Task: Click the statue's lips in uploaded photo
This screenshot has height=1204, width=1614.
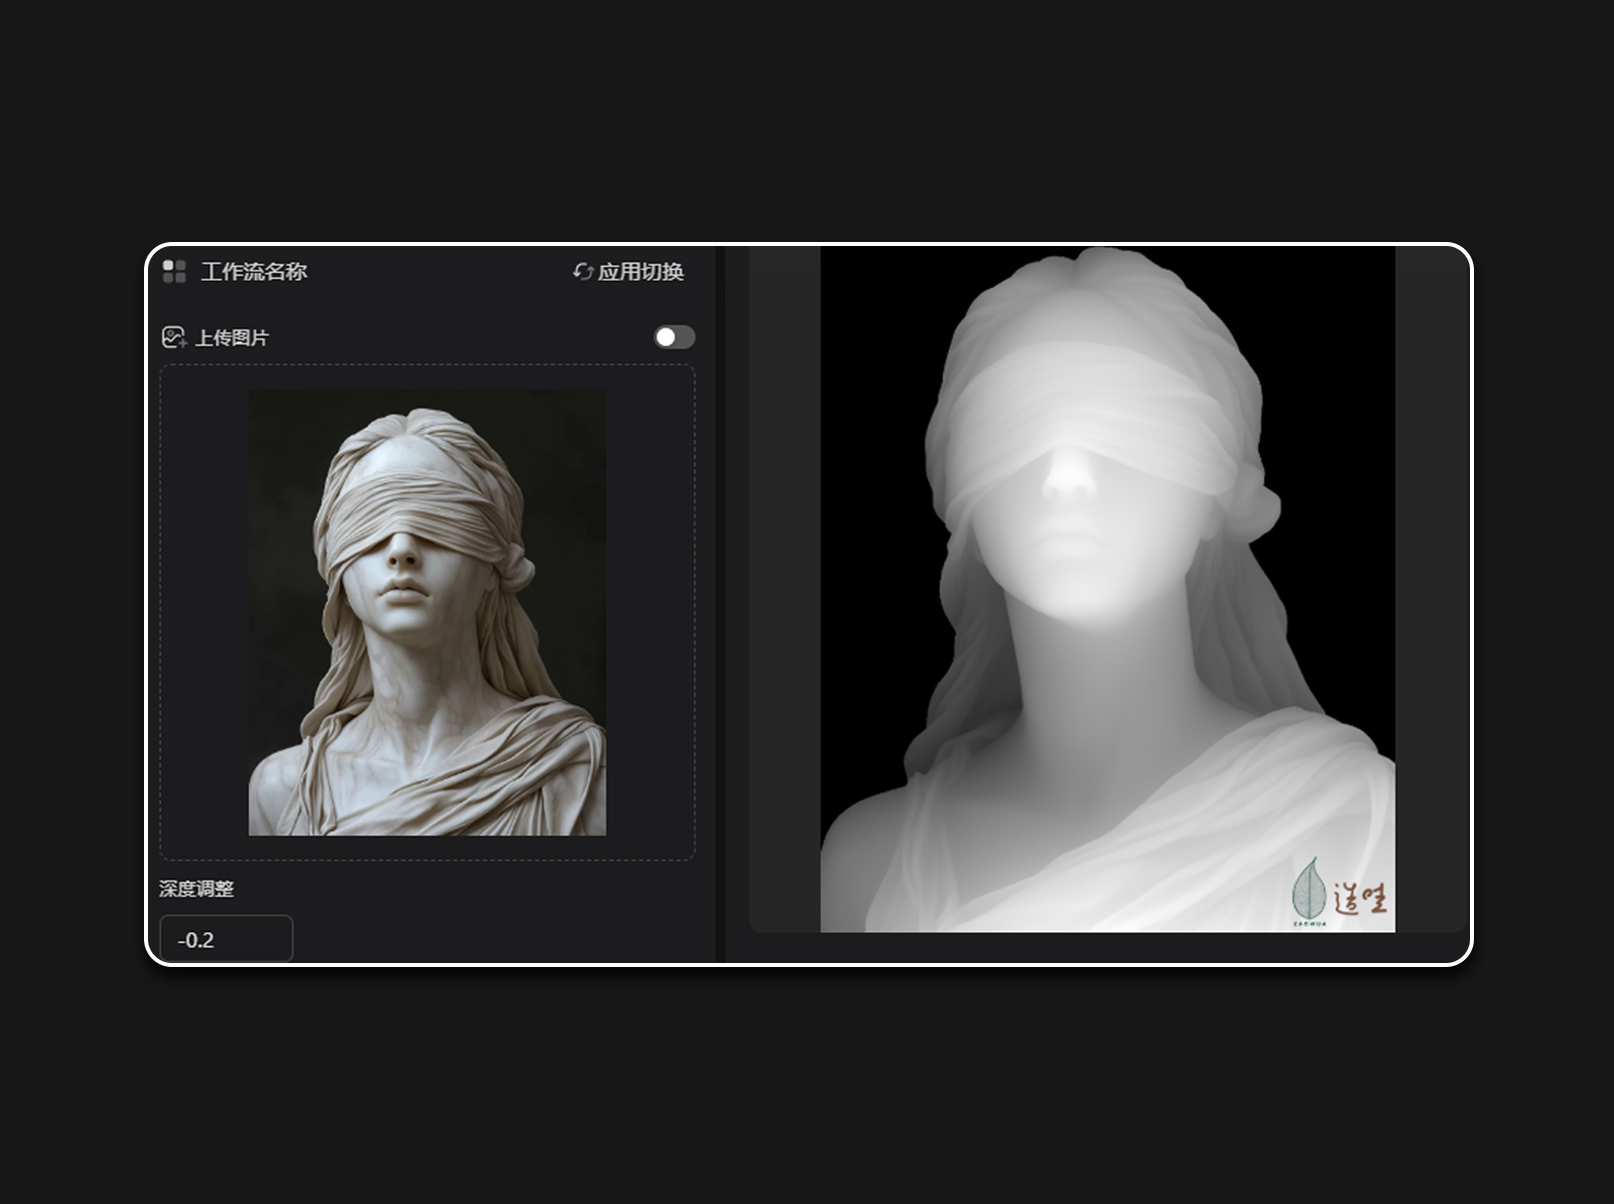Action: (403, 590)
